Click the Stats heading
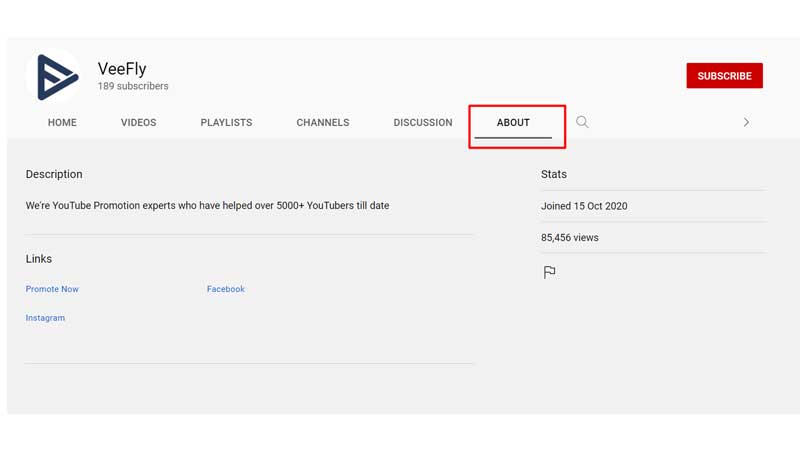Screen dimensions: 800x450 tap(554, 174)
